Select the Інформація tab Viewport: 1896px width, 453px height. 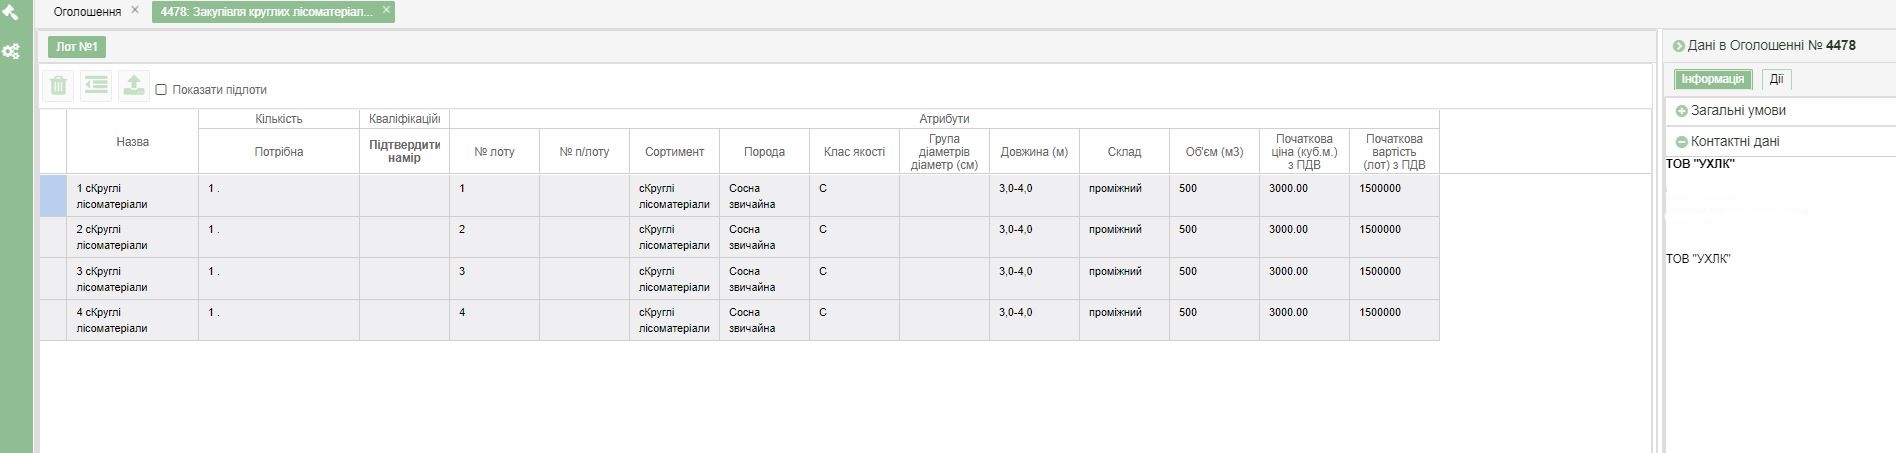point(1712,79)
